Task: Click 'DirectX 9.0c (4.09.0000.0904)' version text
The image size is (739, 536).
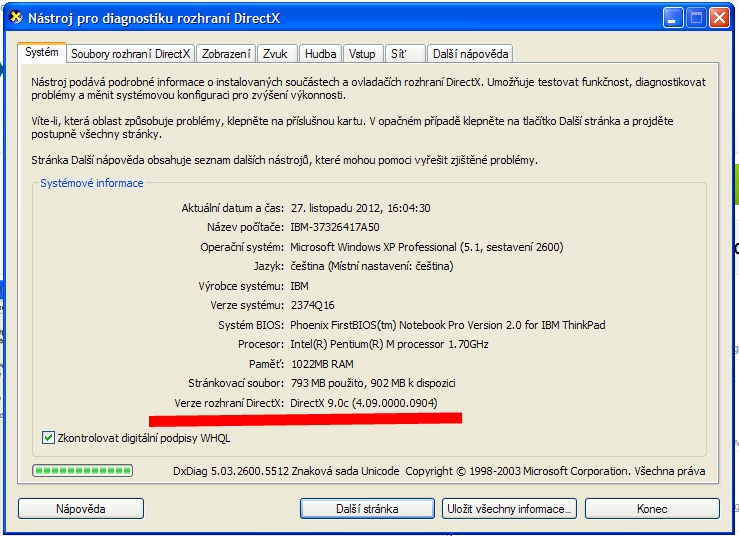Action: [x=364, y=403]
